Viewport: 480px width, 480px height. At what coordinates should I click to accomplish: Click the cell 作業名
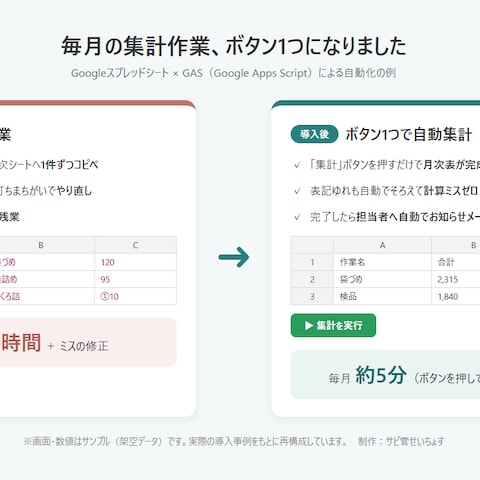pos(382,262)
